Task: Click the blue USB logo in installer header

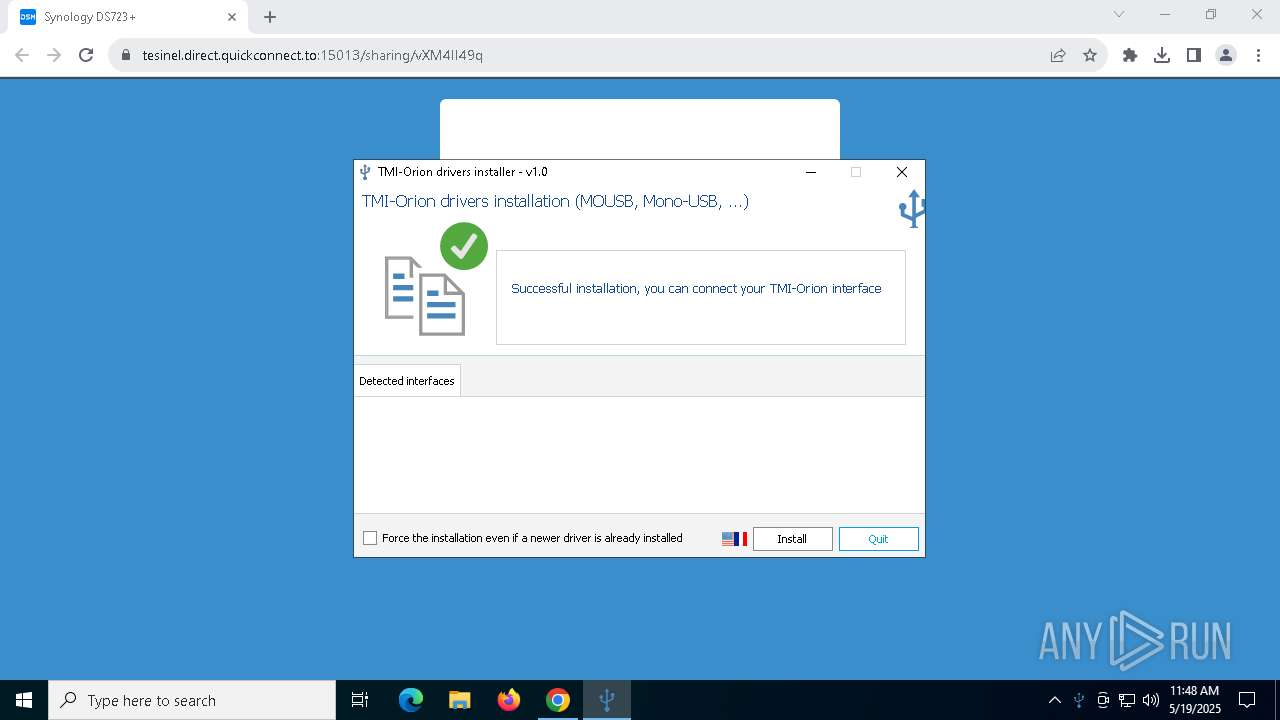Action: coord(911,209)
